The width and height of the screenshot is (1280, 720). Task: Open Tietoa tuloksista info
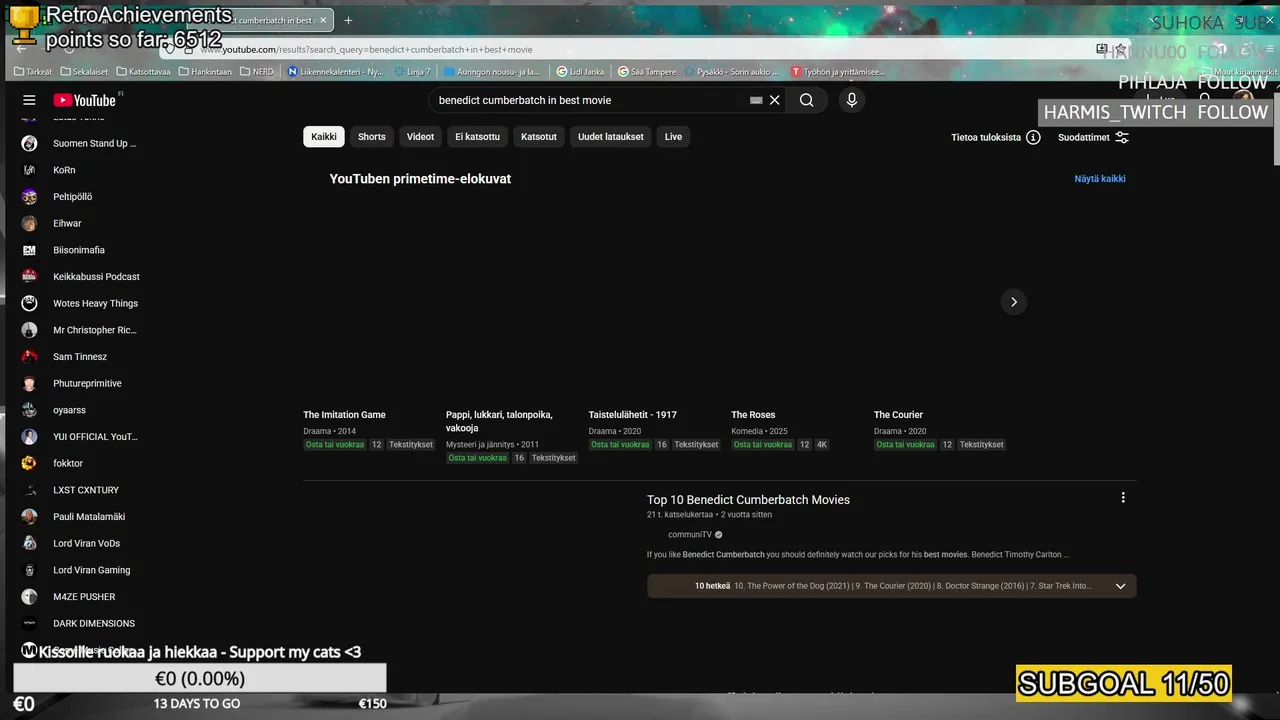point(996,138)
